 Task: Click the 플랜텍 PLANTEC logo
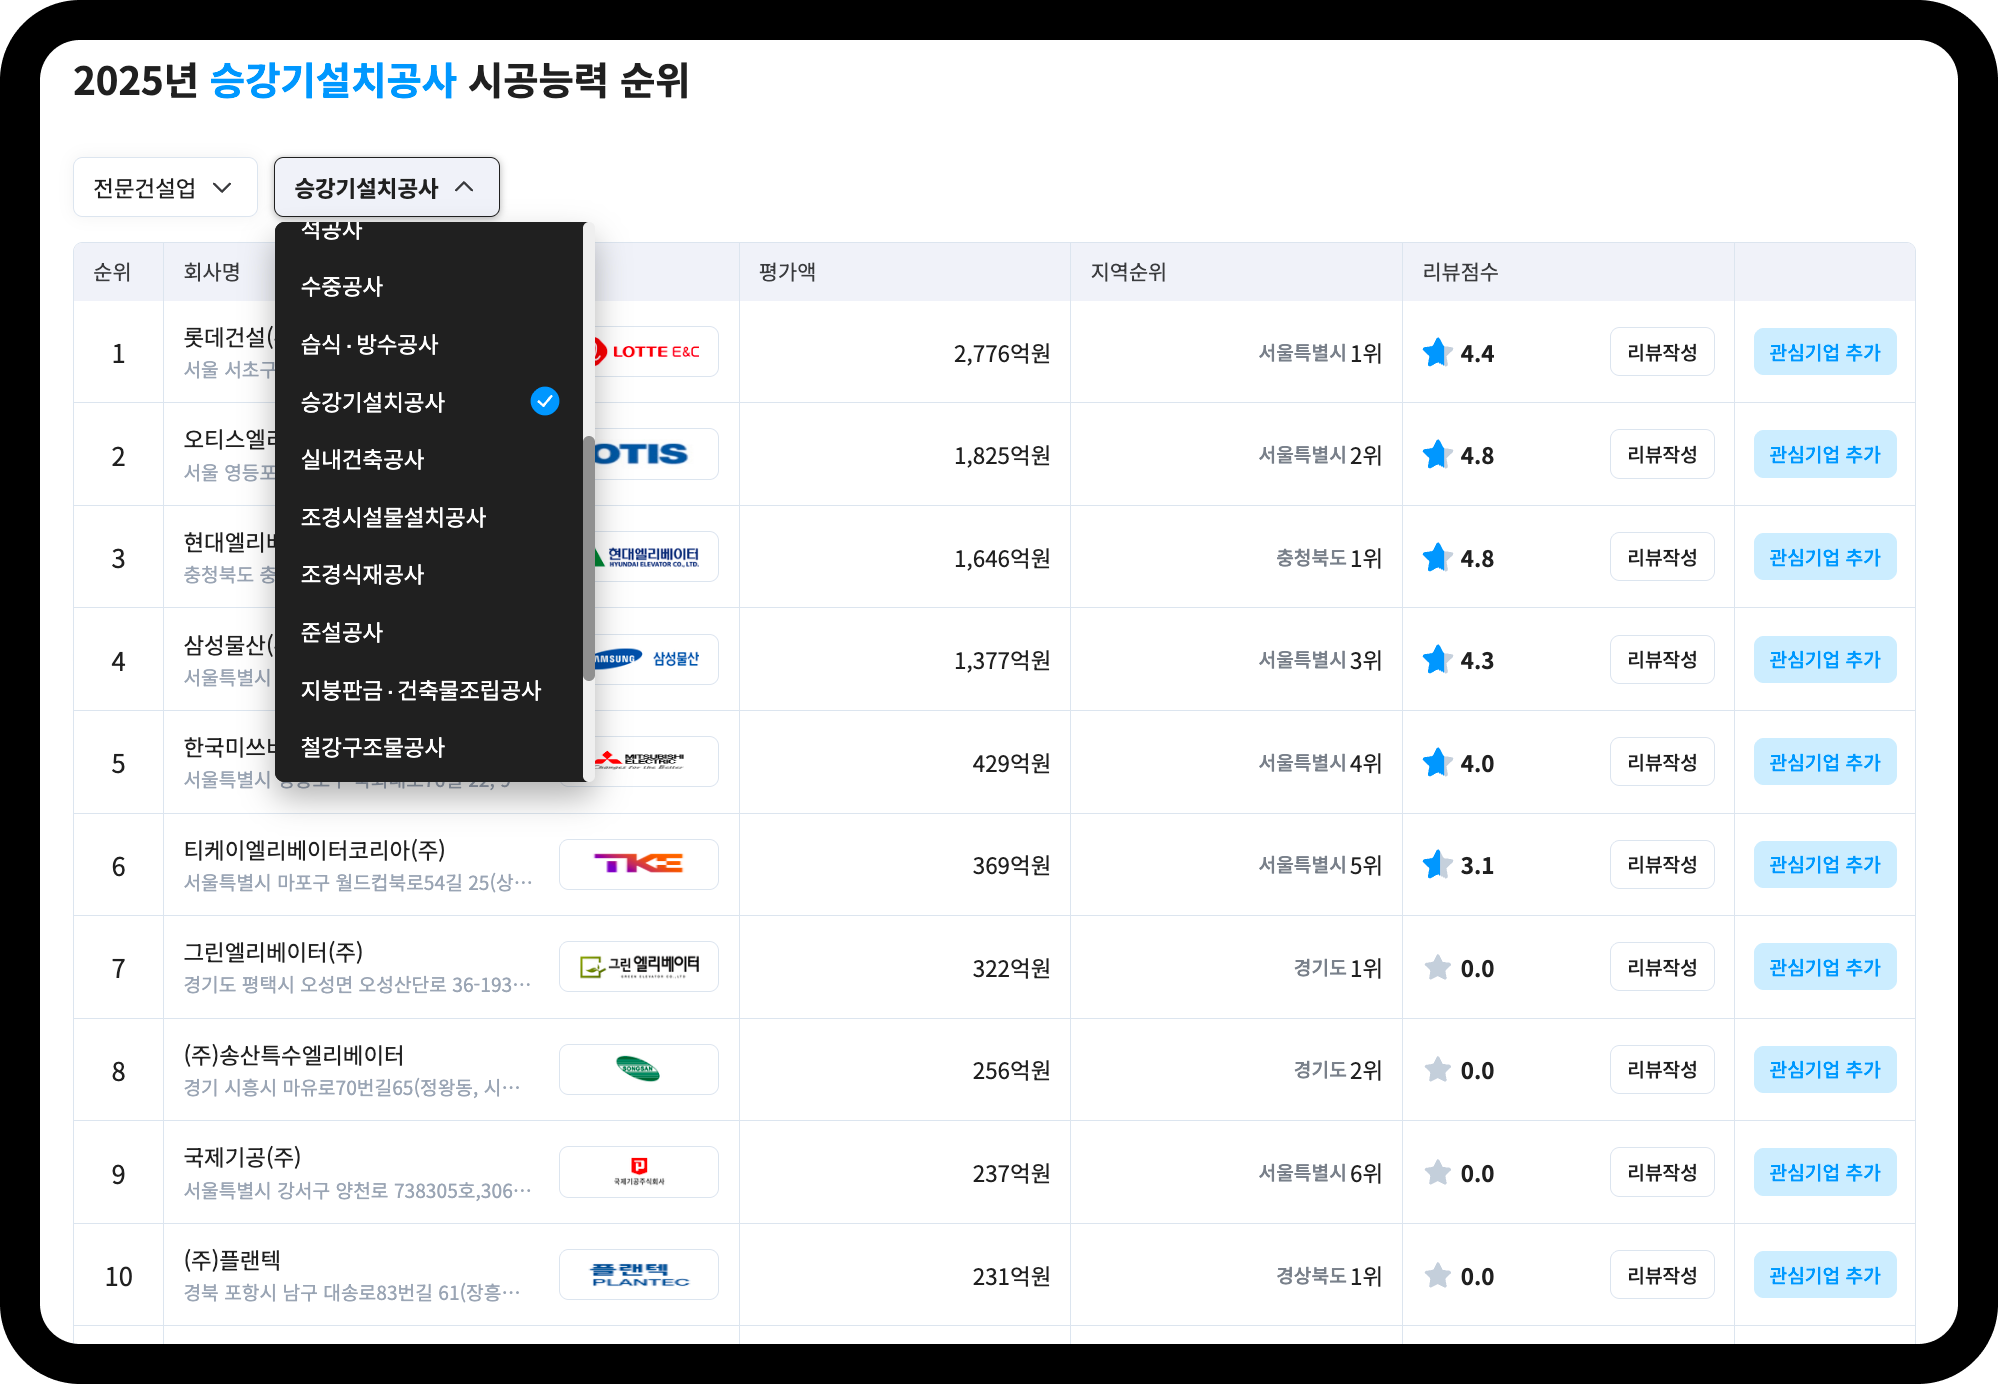point(639,1274)
